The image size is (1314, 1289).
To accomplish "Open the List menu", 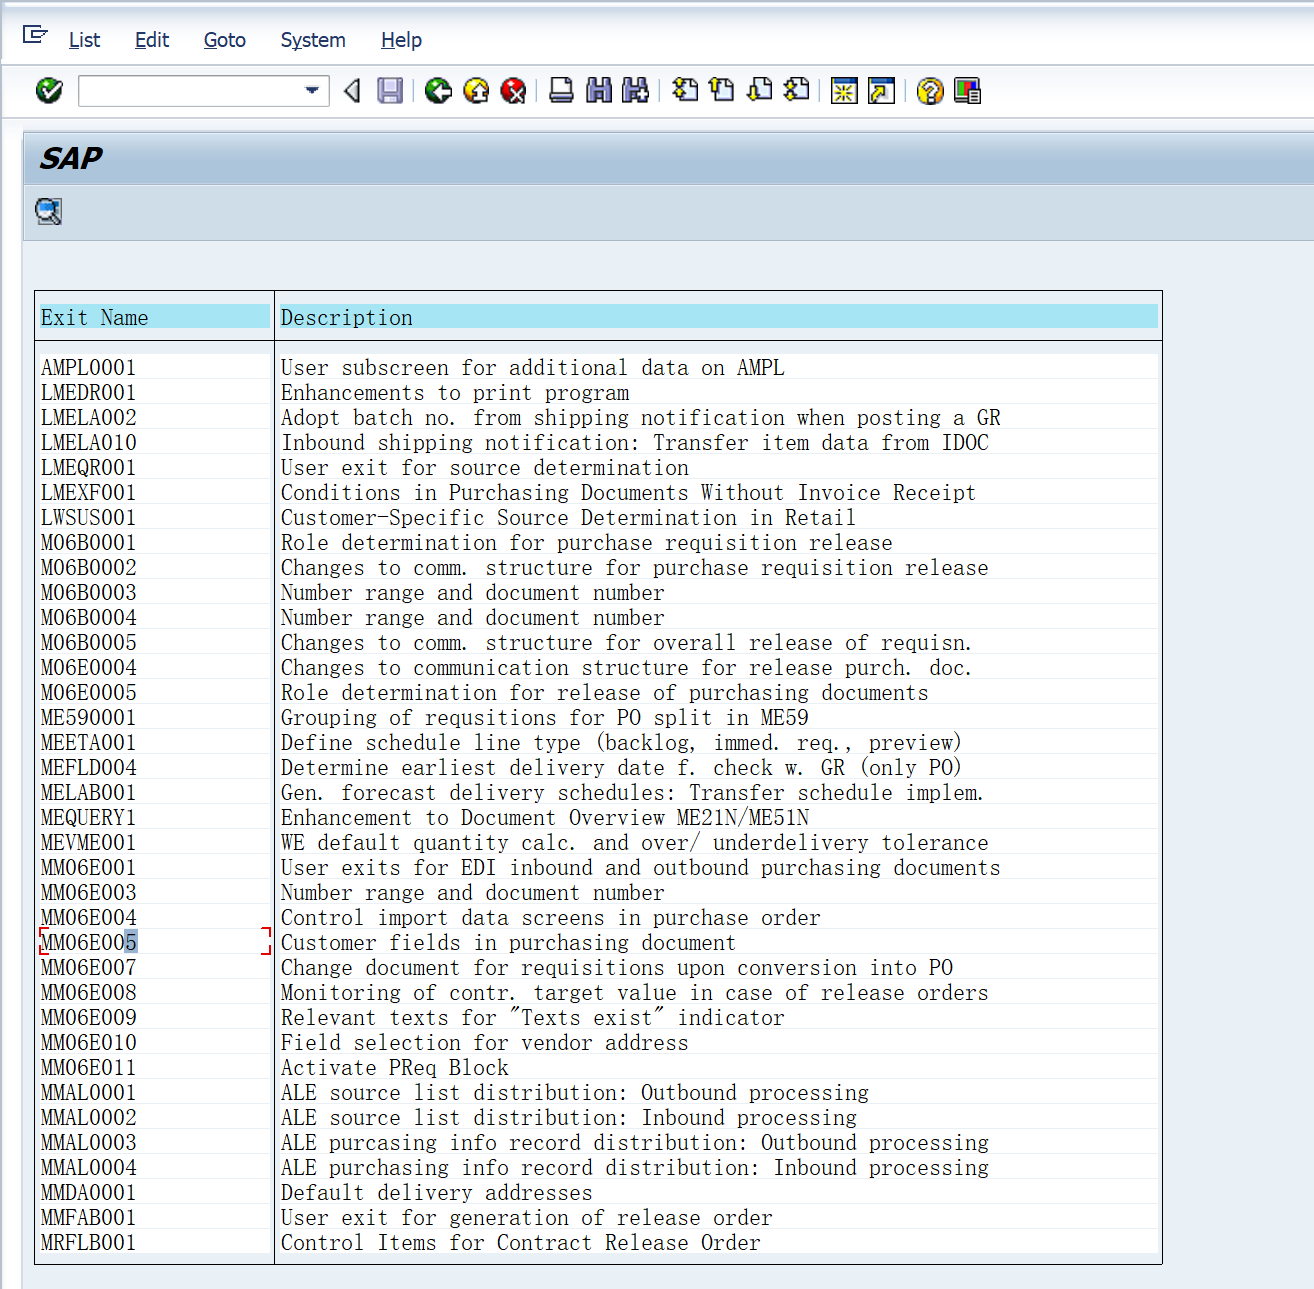I will 84,40.
